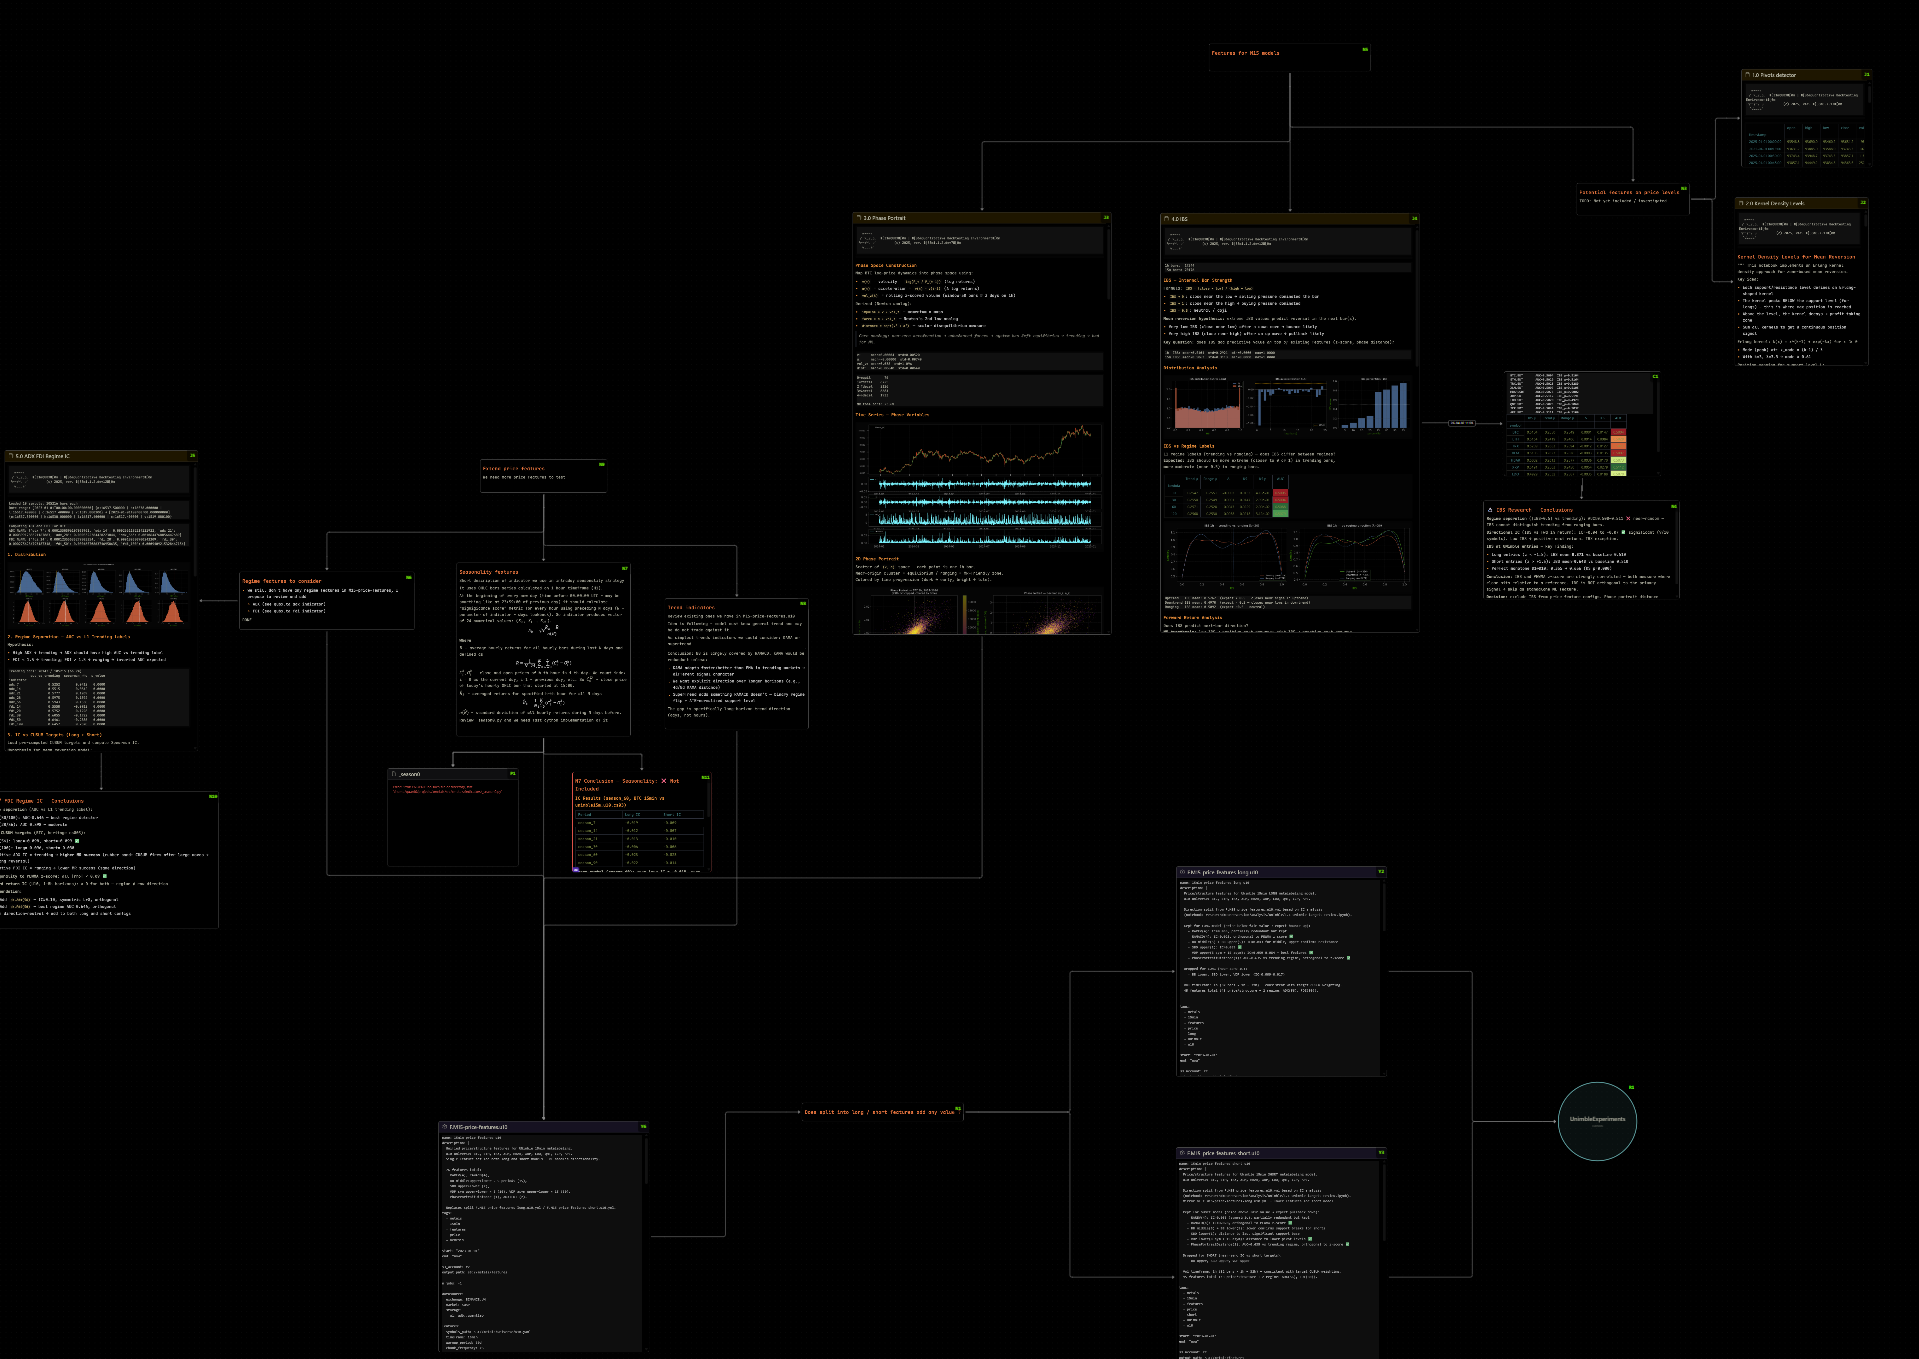Click the notebook icon on 2.0 Kernel Density Levels node
The height and width of the screenshot is (1359, 1919).
click(x=1742, y=203)
